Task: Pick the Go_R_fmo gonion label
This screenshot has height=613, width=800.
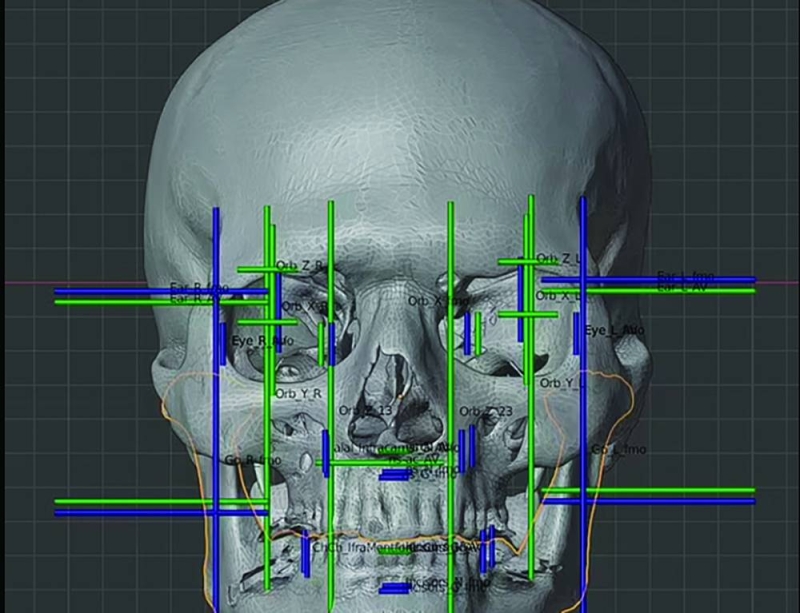Action: [x=252, y=460]
